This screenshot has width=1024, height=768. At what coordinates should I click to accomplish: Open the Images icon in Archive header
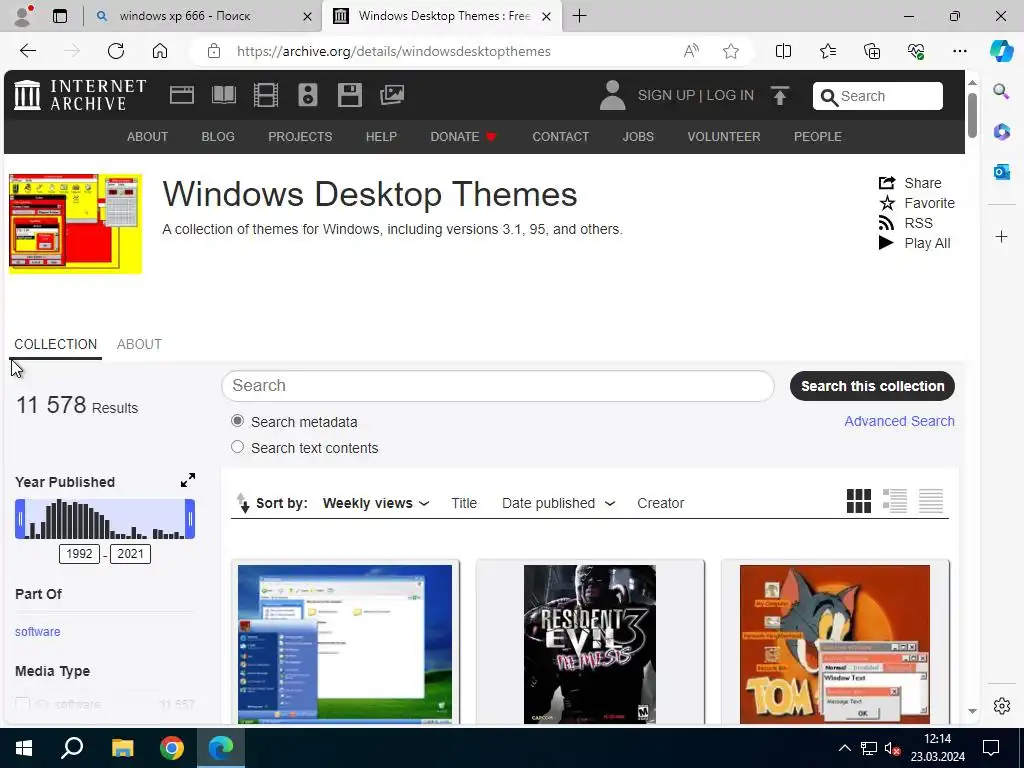click(392, 95)
